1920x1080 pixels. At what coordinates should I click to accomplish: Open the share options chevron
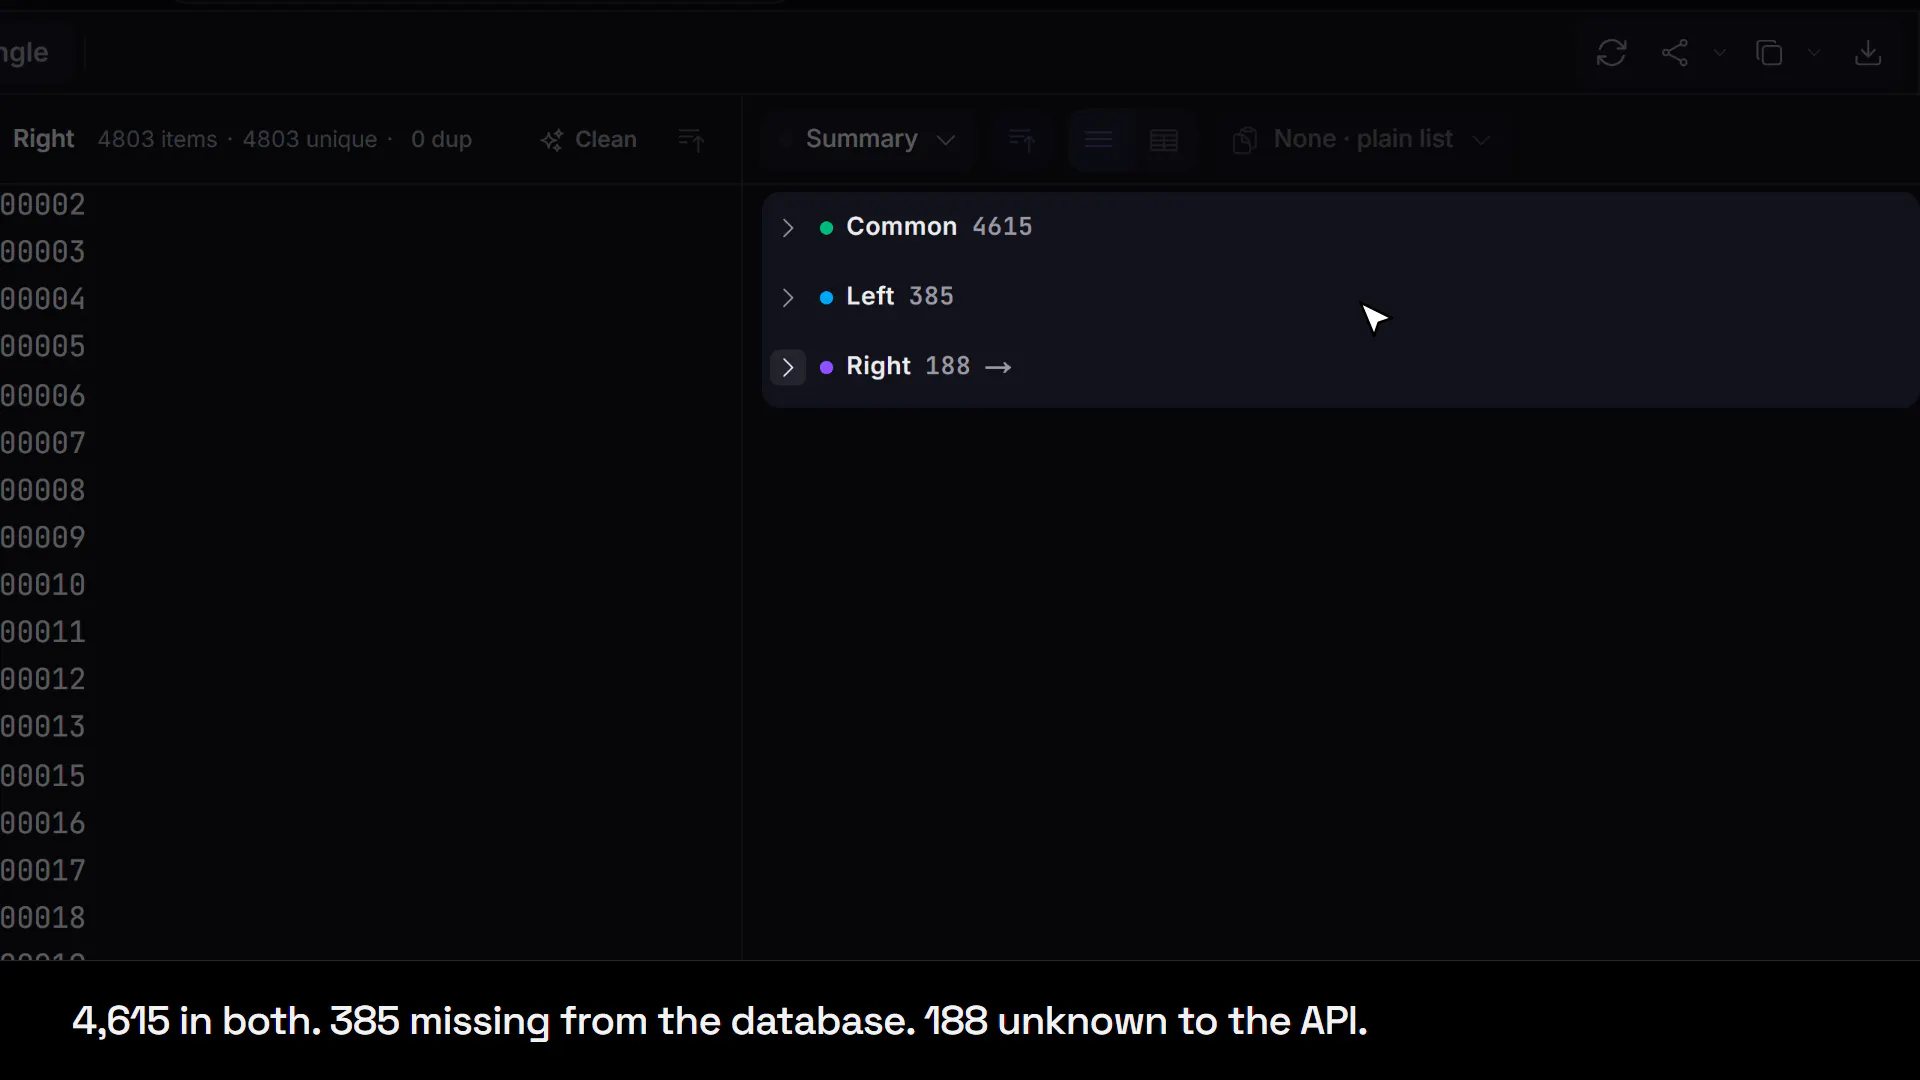(x=1719, y=53)
